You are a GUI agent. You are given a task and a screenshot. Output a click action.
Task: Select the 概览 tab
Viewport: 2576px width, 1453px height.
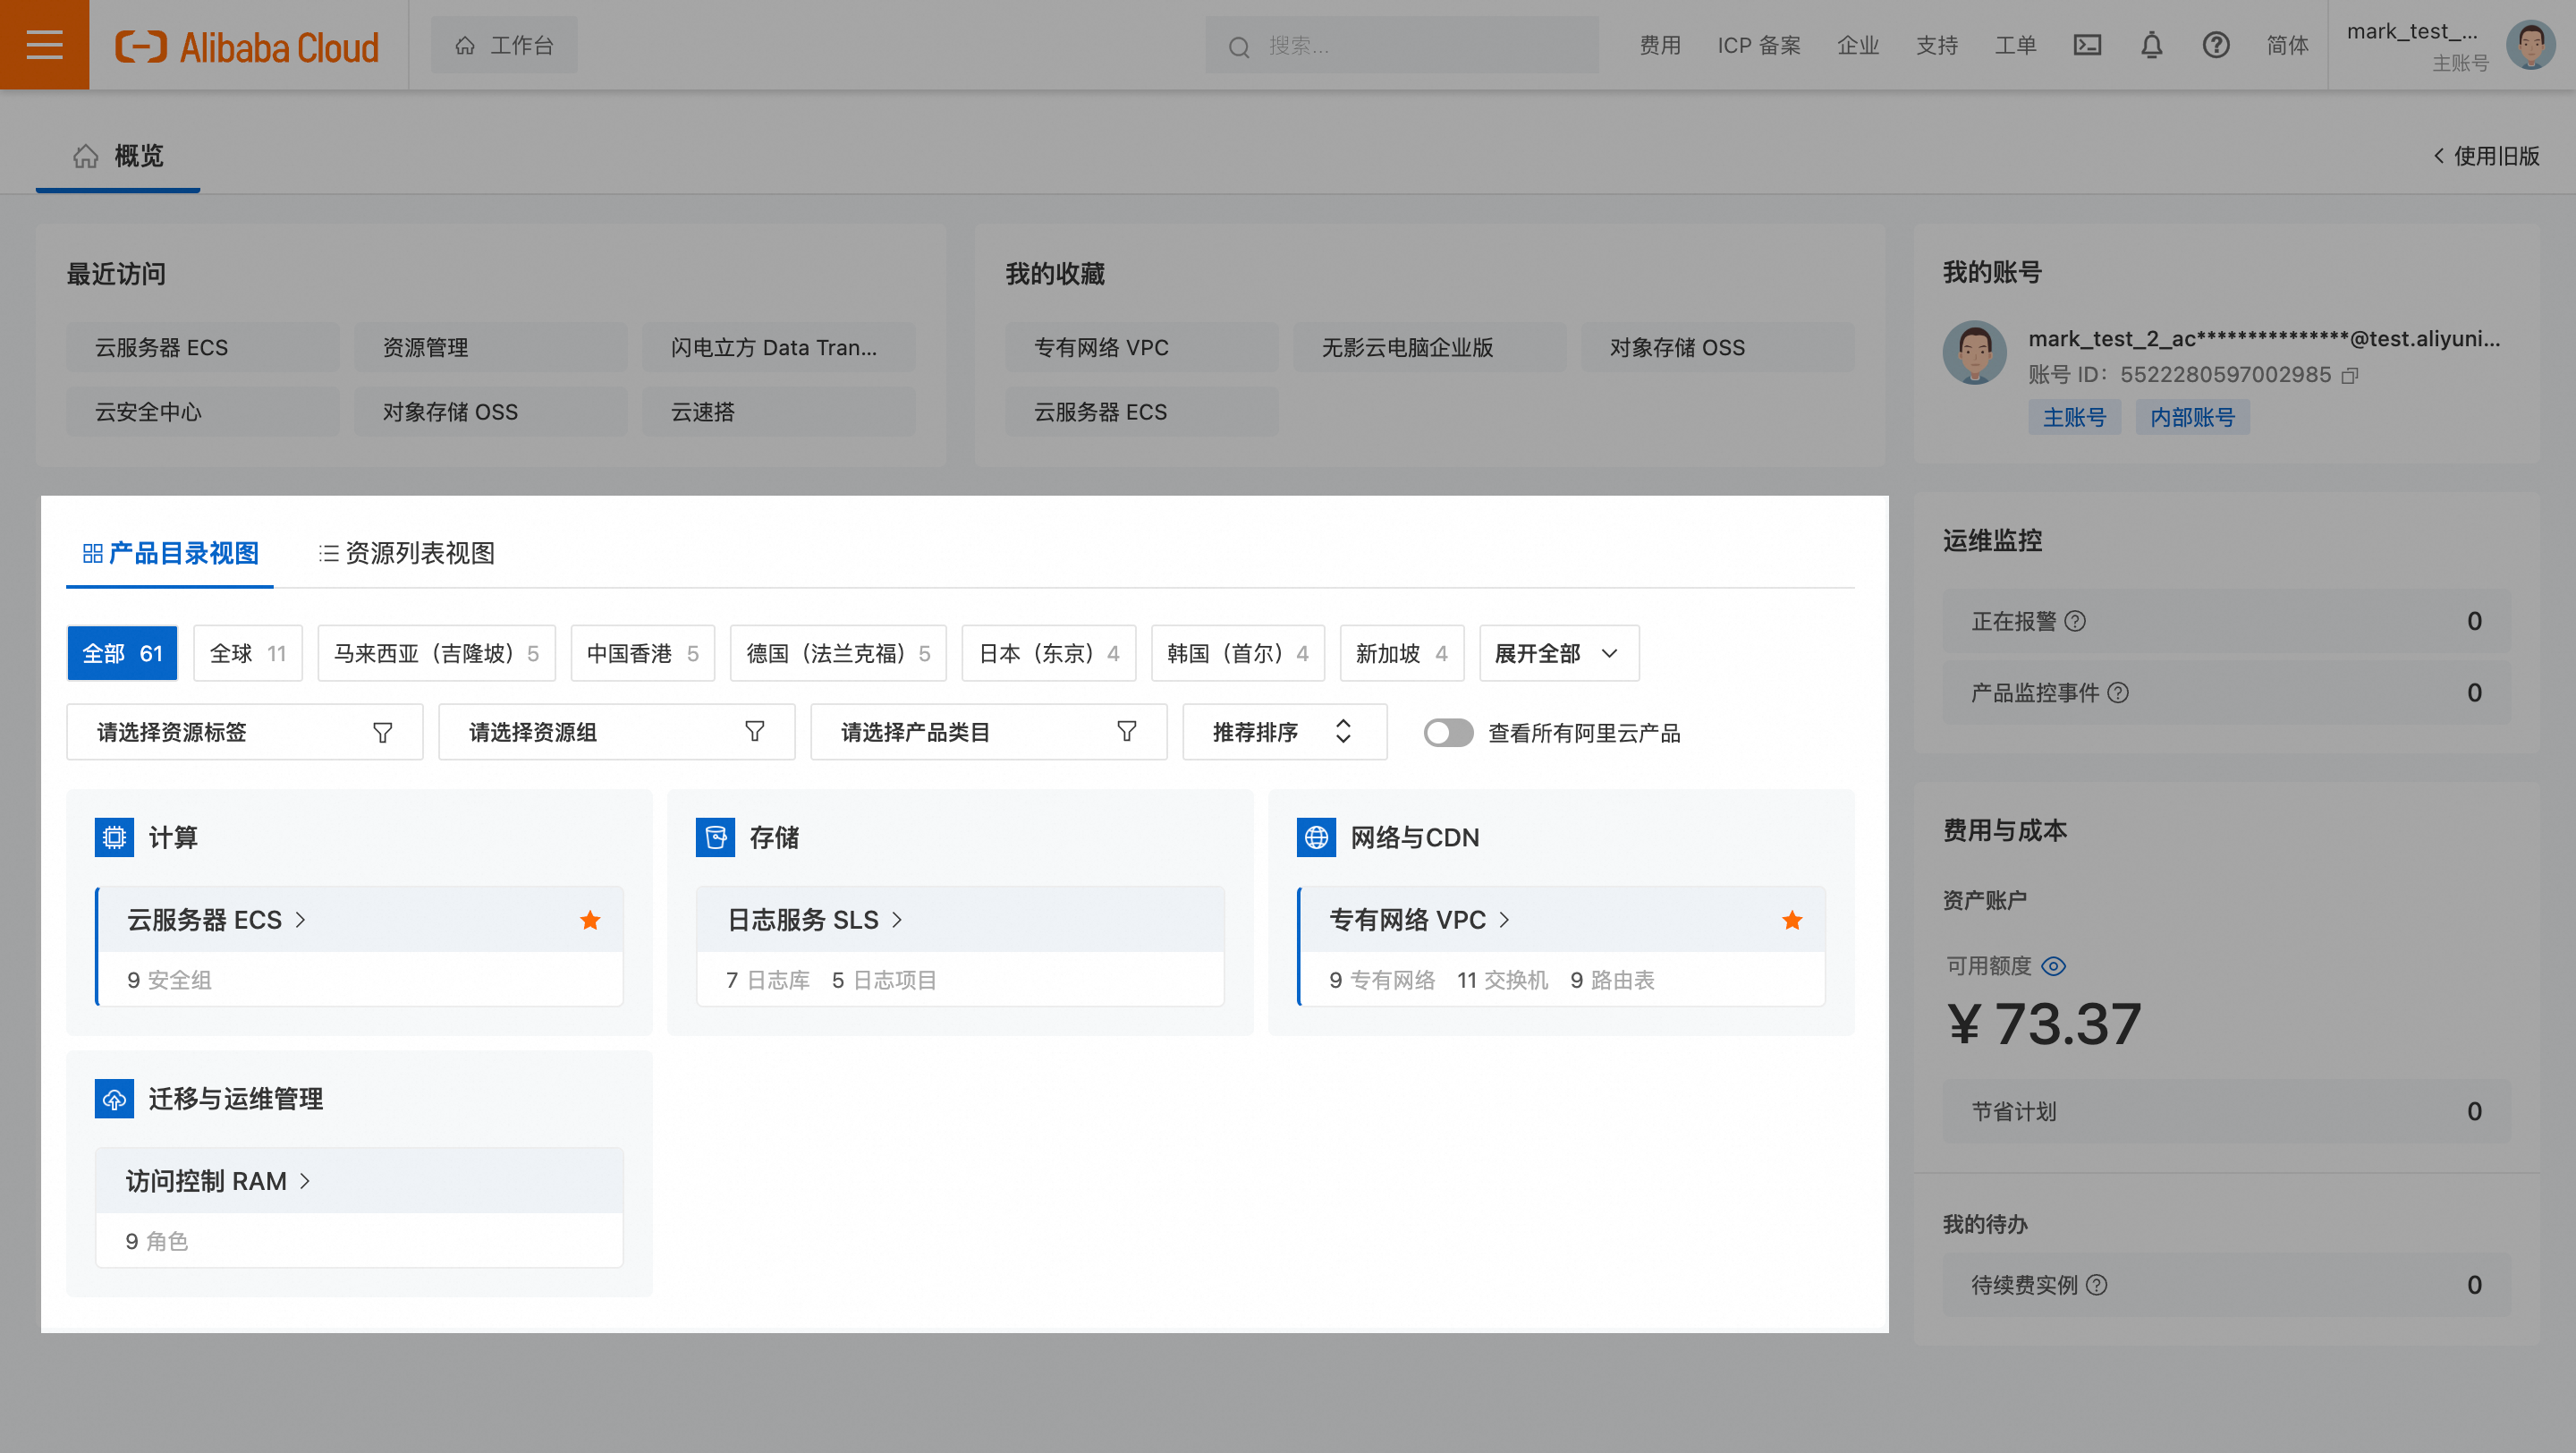[118, 156]
